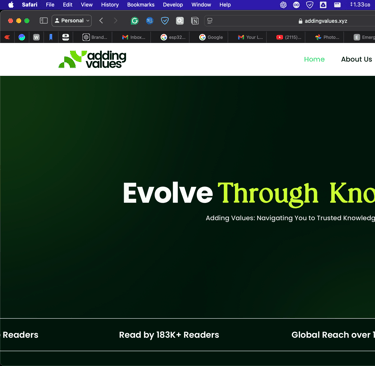This screenshot has width=375, height=366.
Task: Open the Develop menu
Action: click(x=173, y=5)
